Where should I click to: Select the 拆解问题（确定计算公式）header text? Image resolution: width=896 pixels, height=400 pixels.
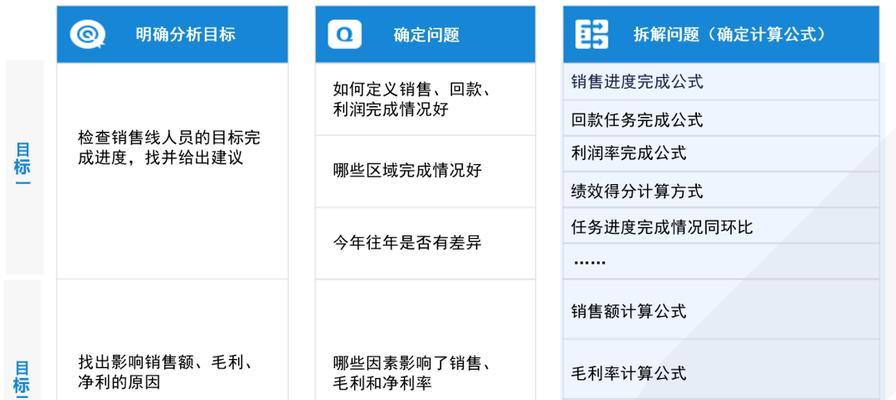coord(730,34)
